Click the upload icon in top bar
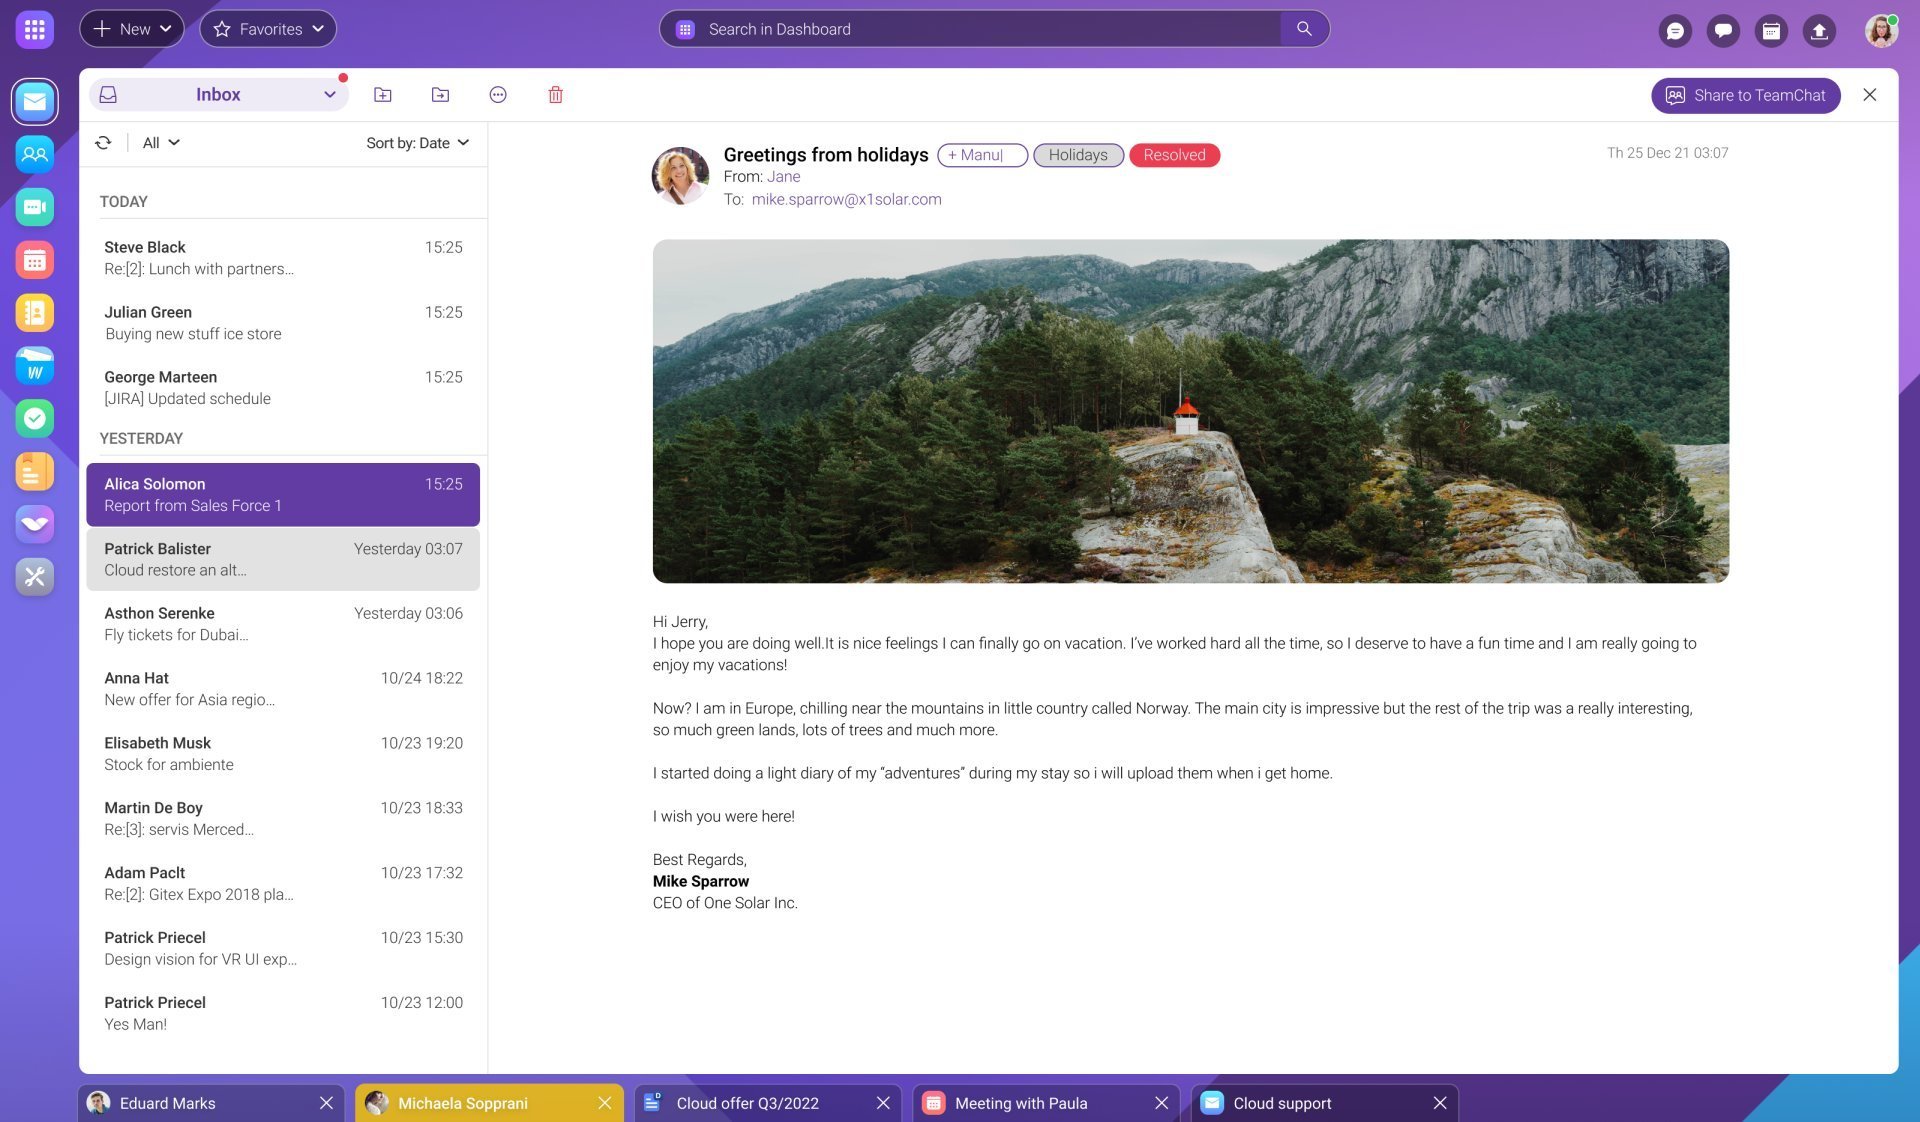Screen dimensions: 1920x1122 [x=1819, y=31]
